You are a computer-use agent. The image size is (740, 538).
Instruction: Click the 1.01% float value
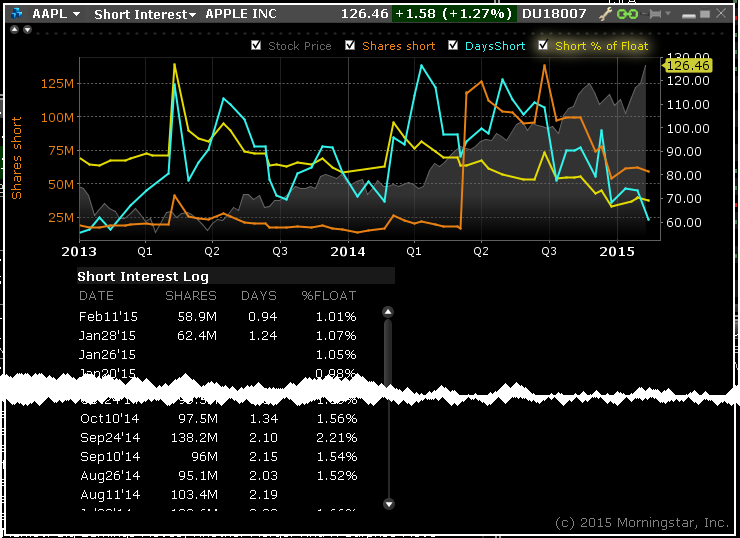[x=336, y=317]
